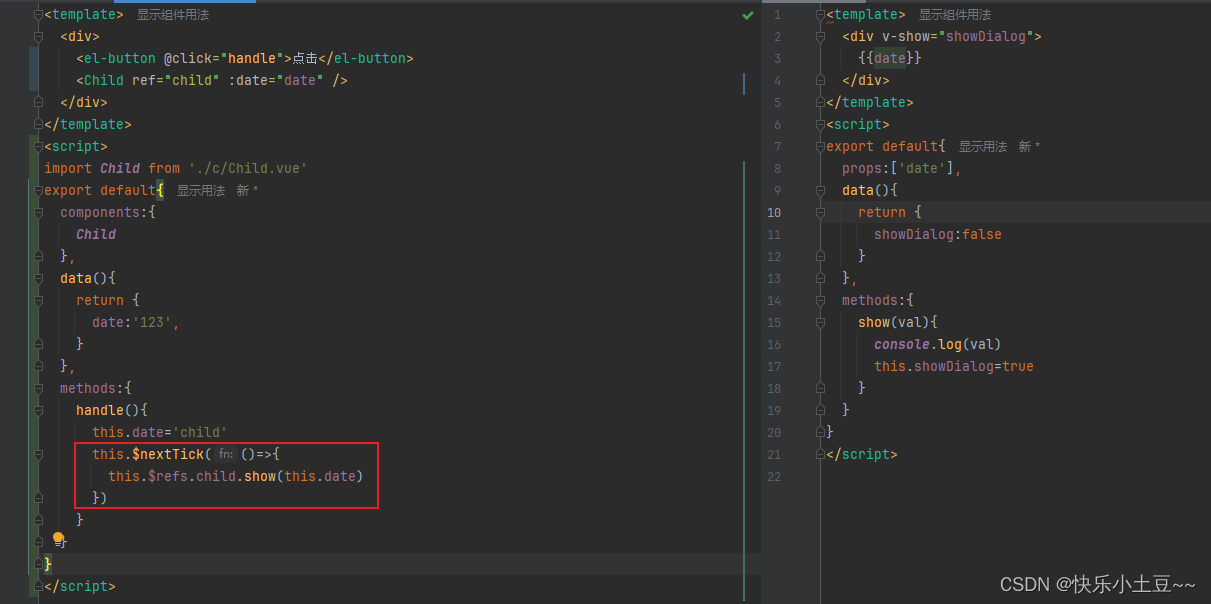This screenshot has height=604, width=1211.
Task: Collapse the <template> block in left editor
Action: pyautogui.click(x=39, y=15)
